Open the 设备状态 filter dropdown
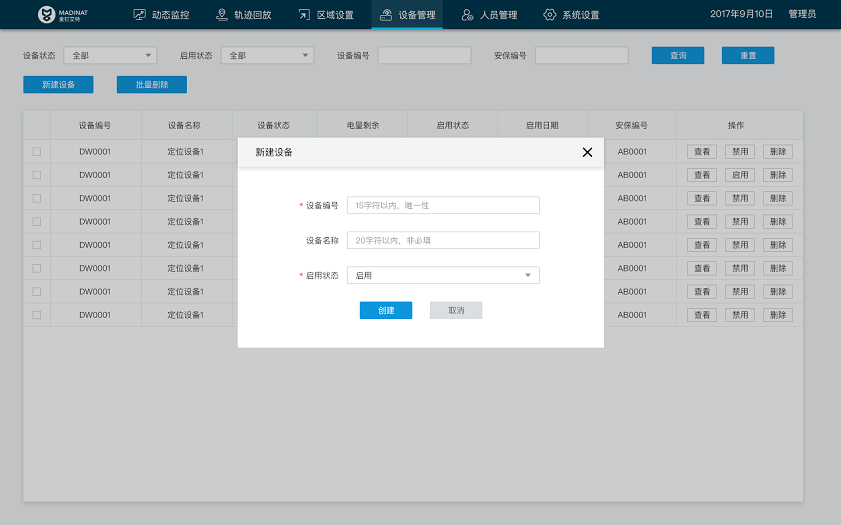Screen dimensions: 841x525 pyautogui.click(x=110, y=56)
